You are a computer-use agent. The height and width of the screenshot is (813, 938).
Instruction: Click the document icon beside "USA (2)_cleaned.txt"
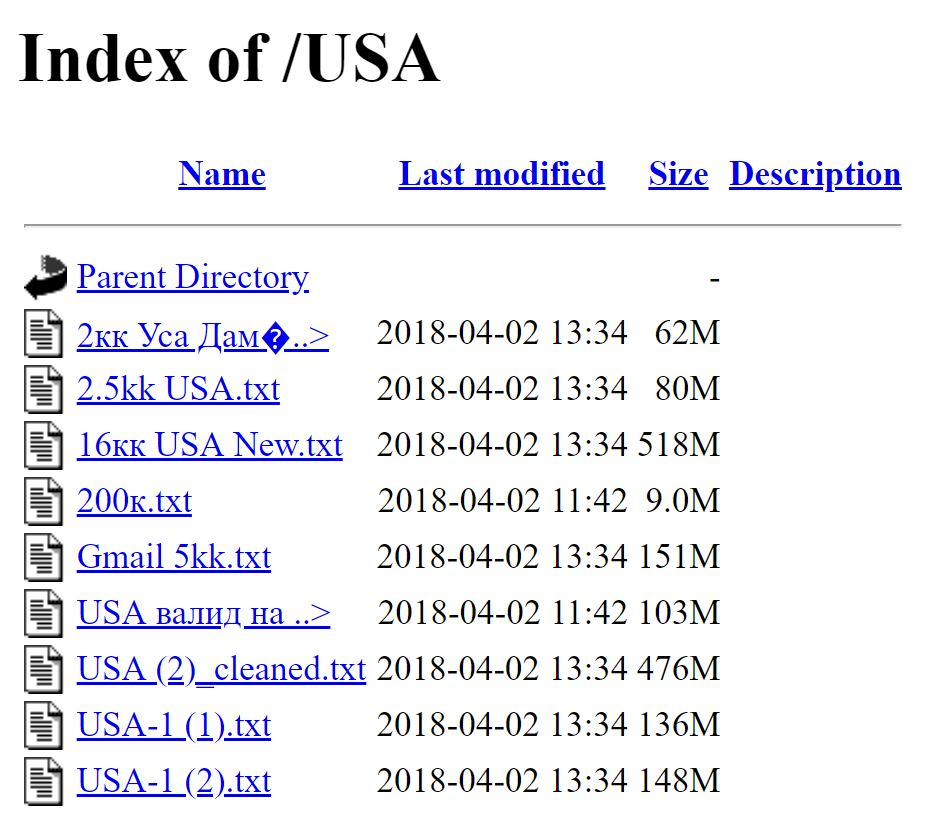click(41, 669)
